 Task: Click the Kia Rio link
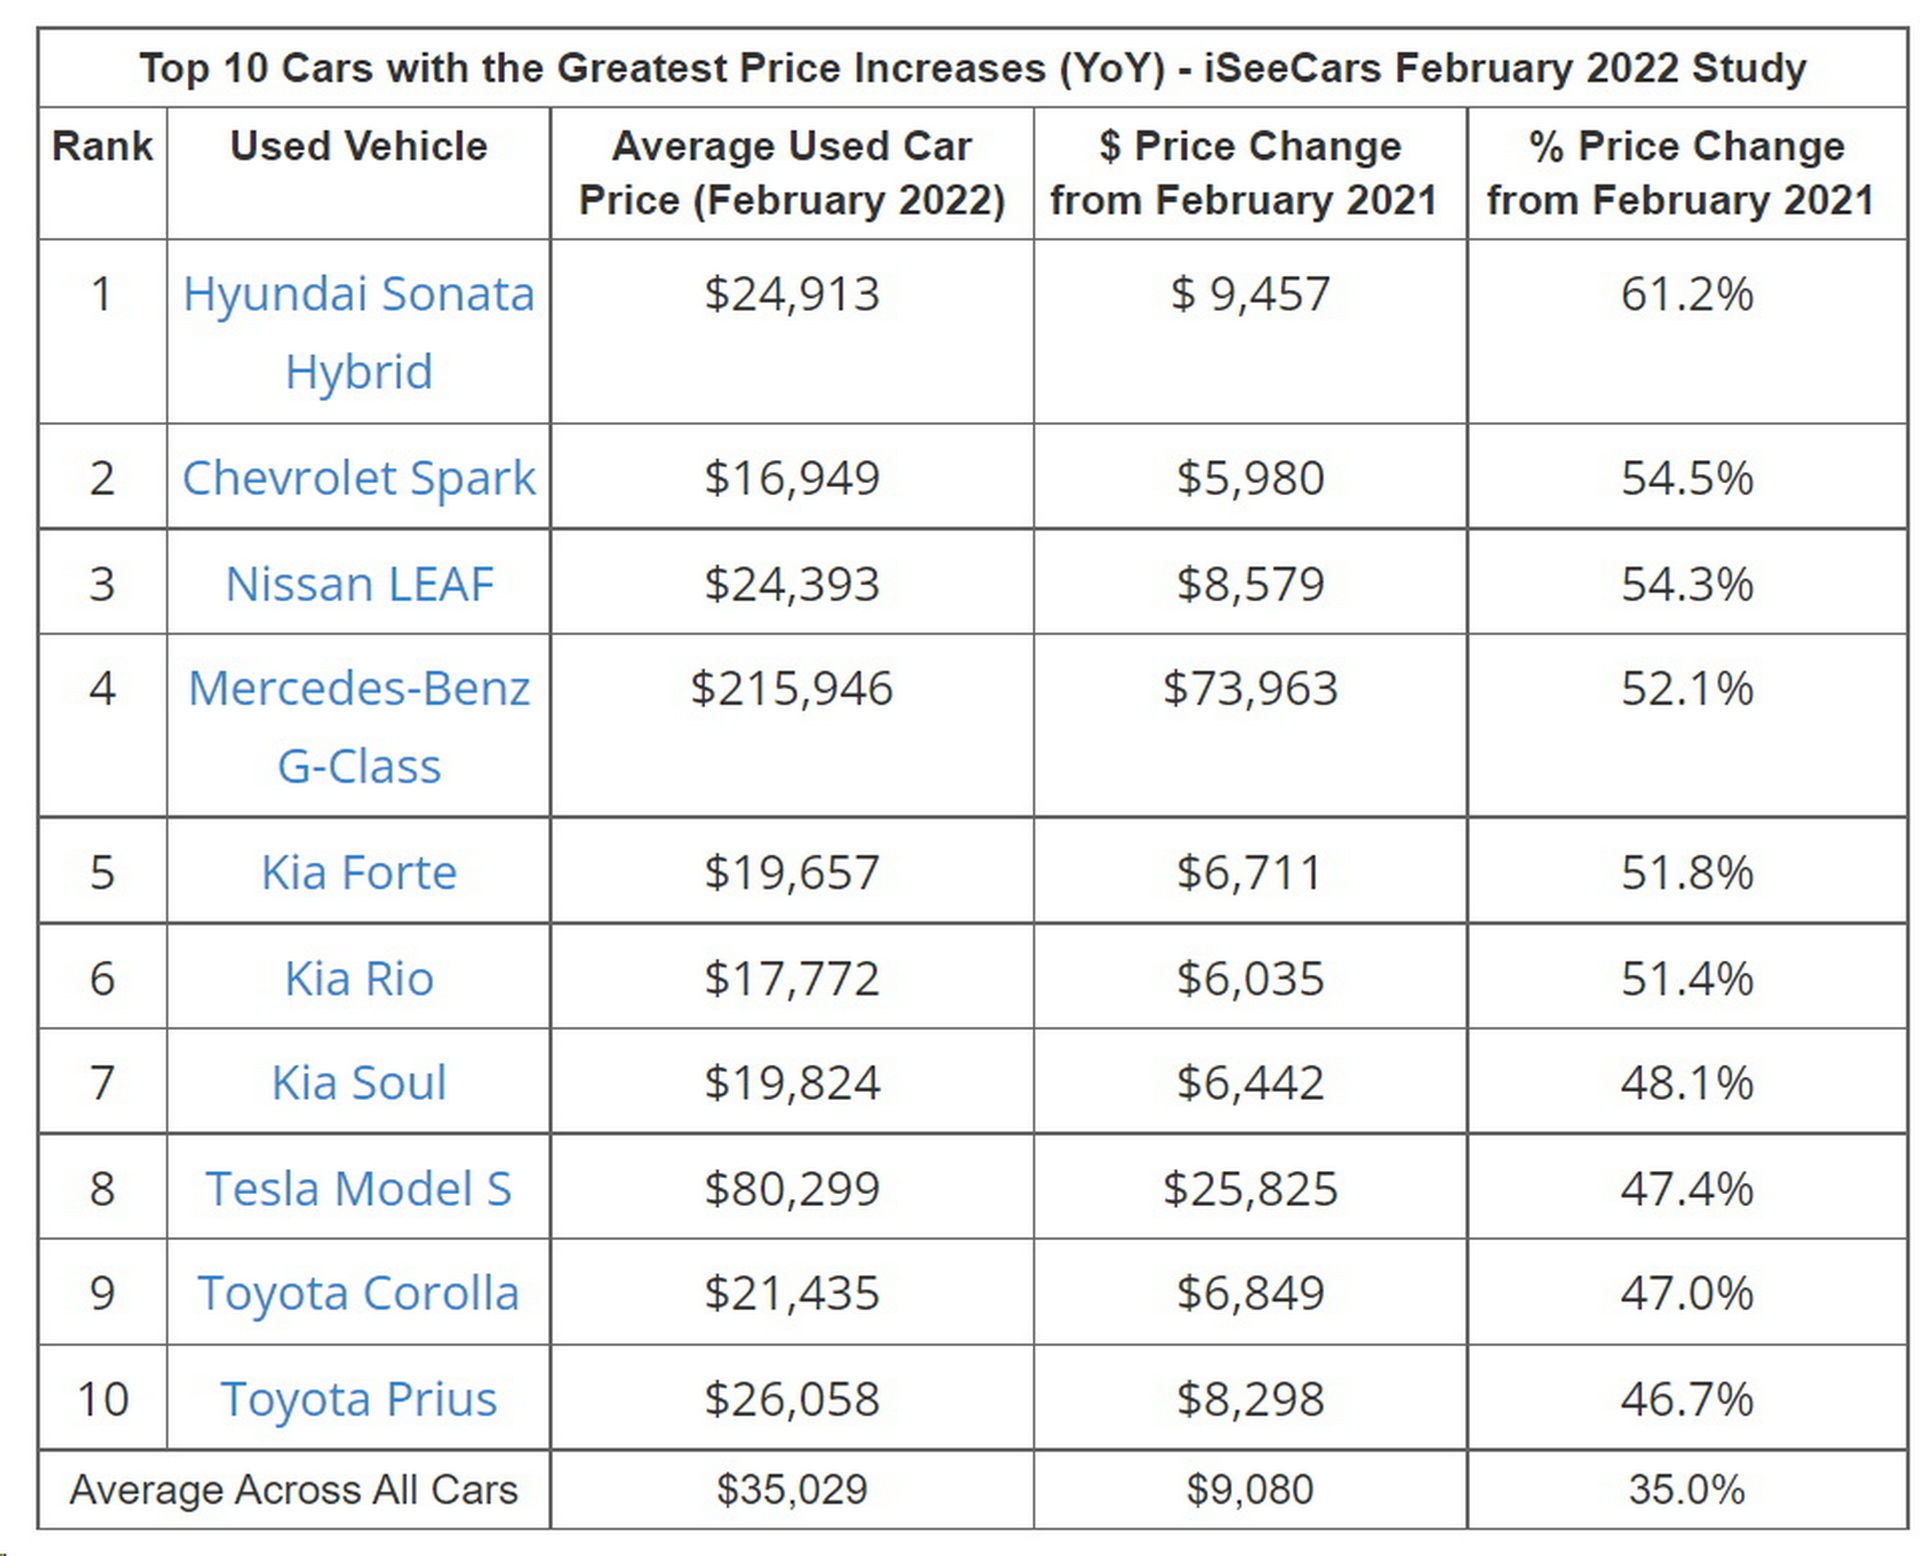tap(358, 979)
